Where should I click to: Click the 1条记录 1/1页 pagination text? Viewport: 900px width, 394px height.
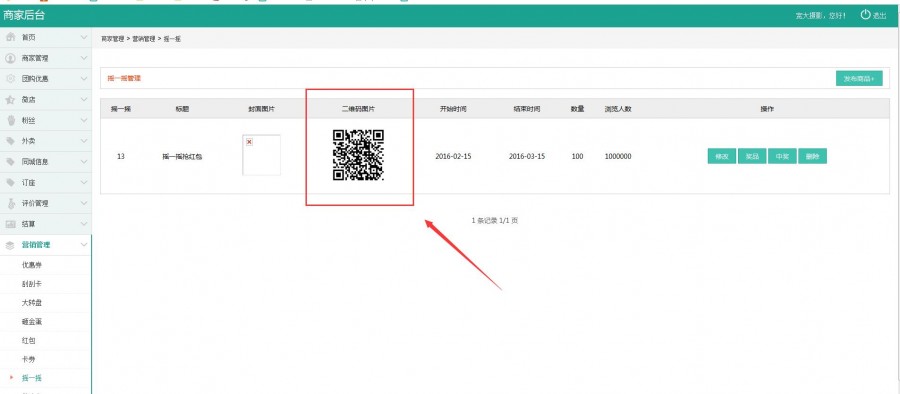(495, 220)
